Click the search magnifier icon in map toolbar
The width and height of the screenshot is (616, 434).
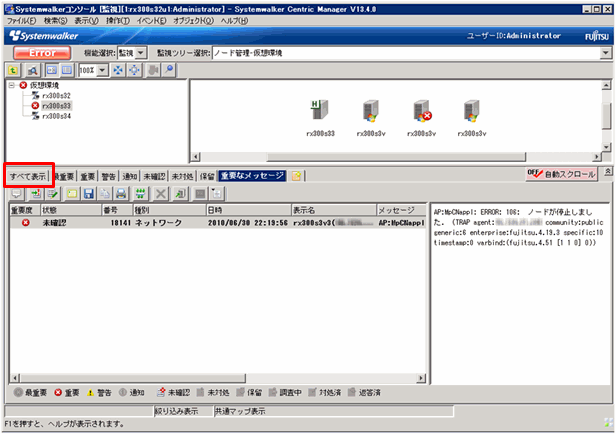click(168, 70)
